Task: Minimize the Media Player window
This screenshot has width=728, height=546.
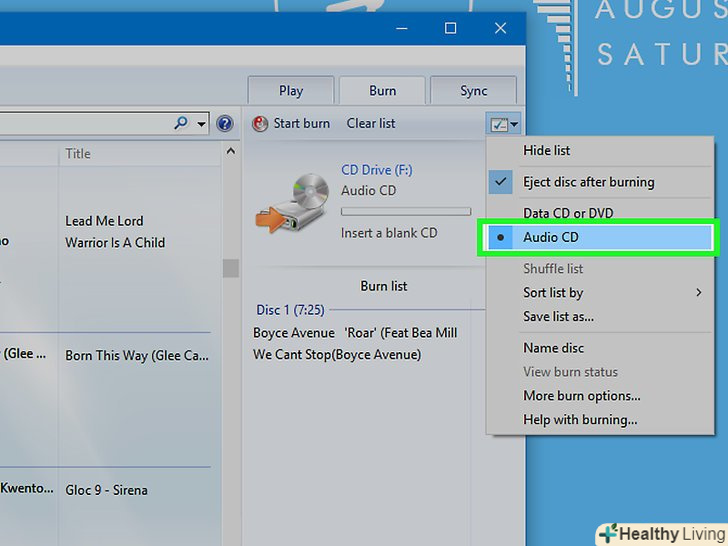Action: pos(402,28)
